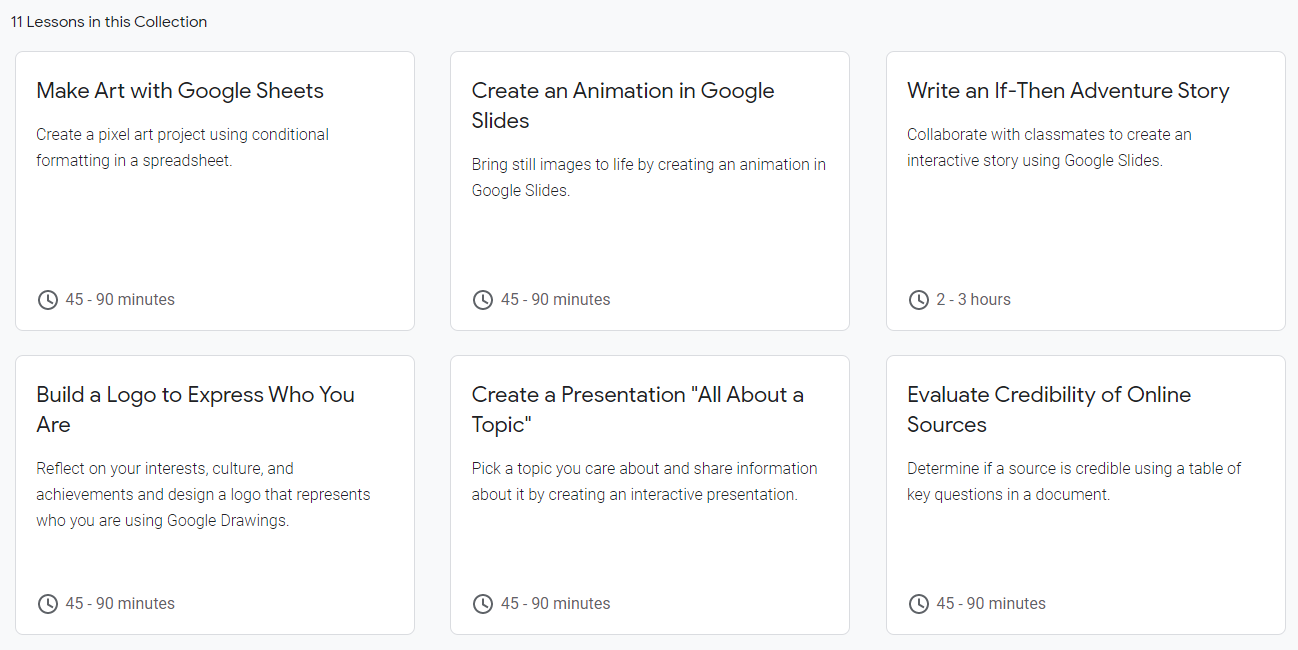Click "Pick a topic you care about" description
Viewport: 1298px width, 650px height.
pos(644,481)
